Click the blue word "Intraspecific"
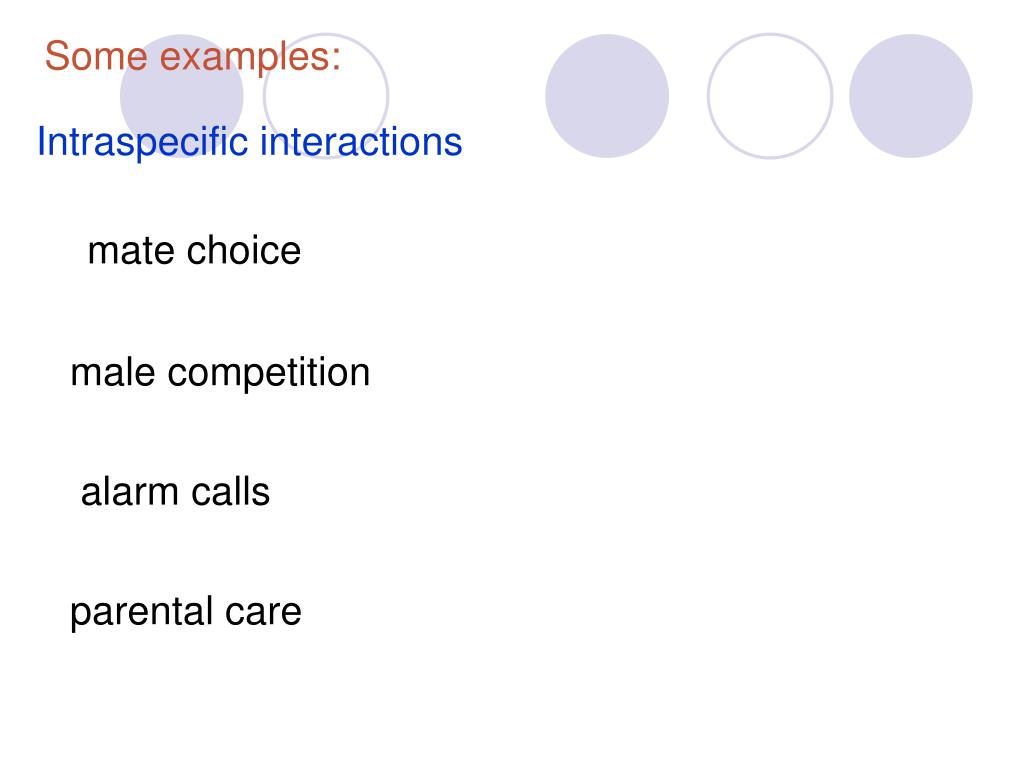 point(142,142)
